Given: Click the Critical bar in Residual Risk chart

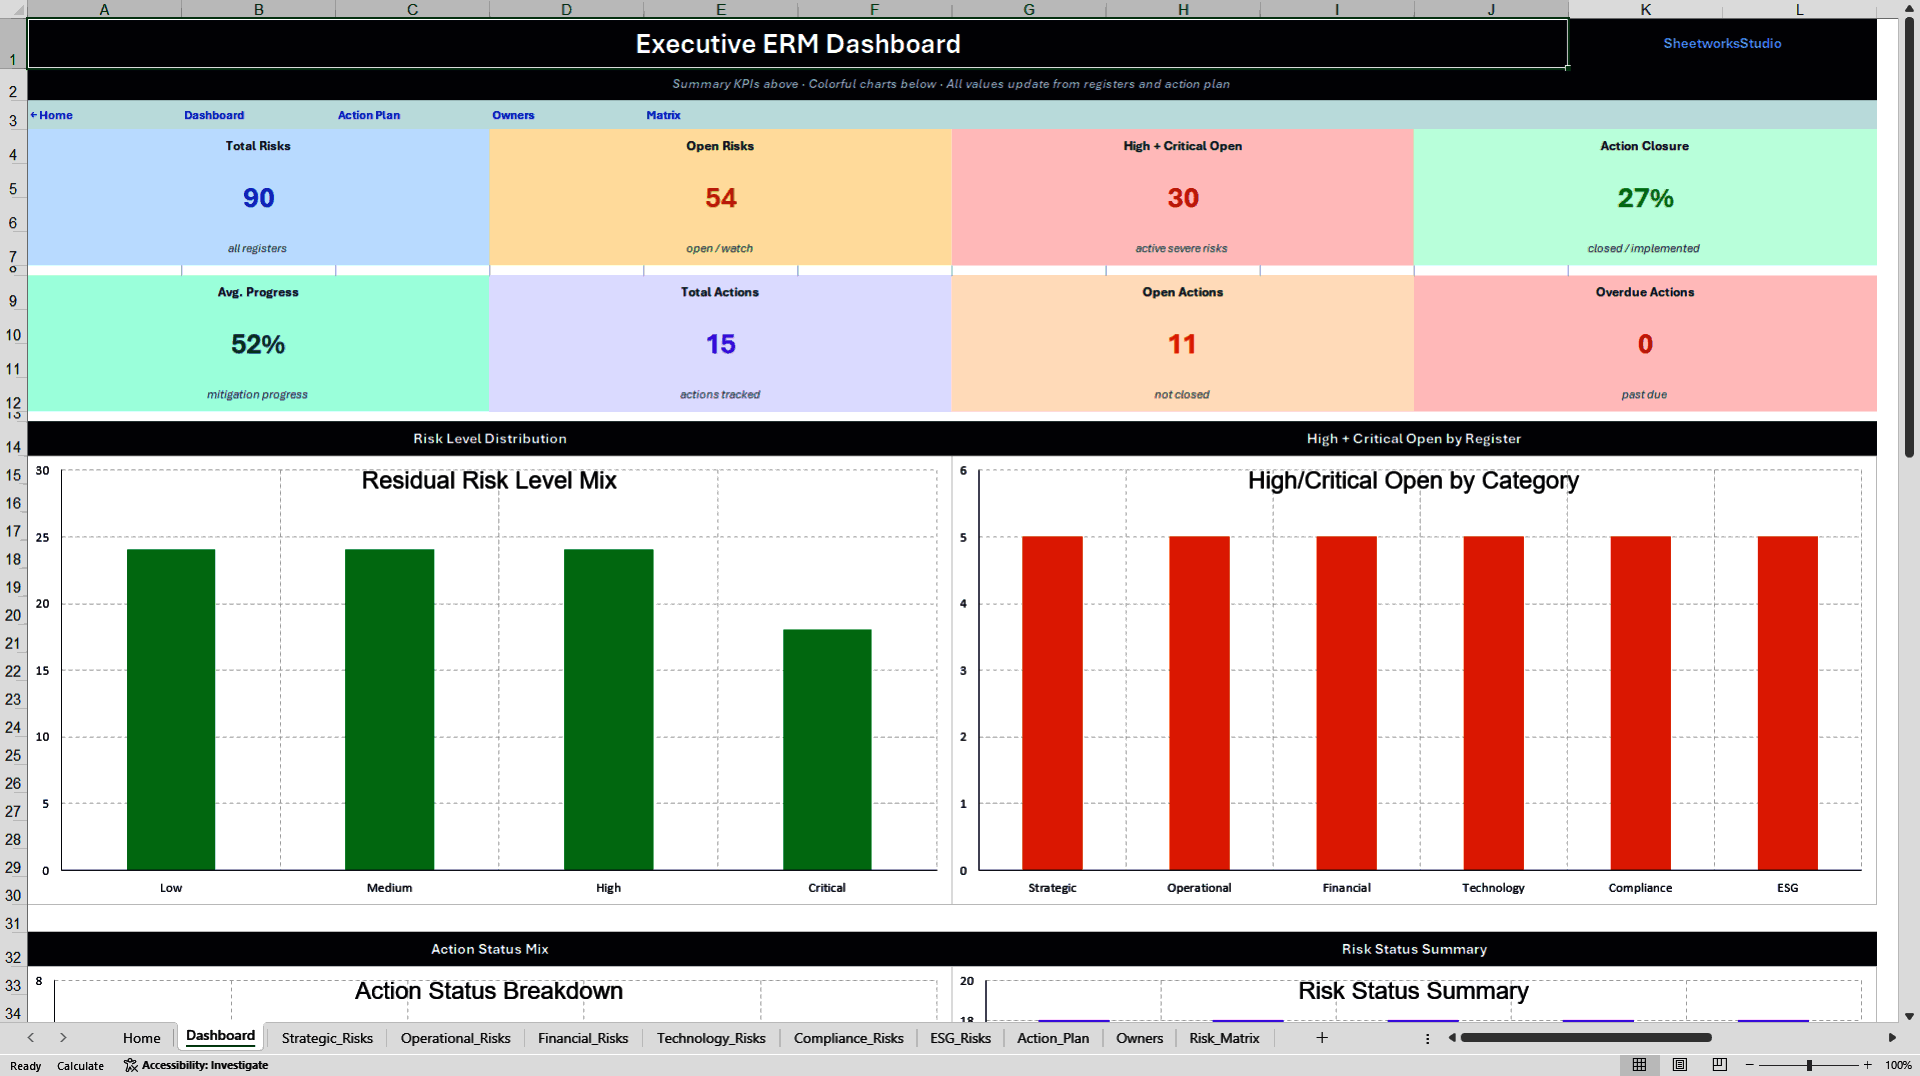Looking at the screenshot, I should (x=827, y=749).
